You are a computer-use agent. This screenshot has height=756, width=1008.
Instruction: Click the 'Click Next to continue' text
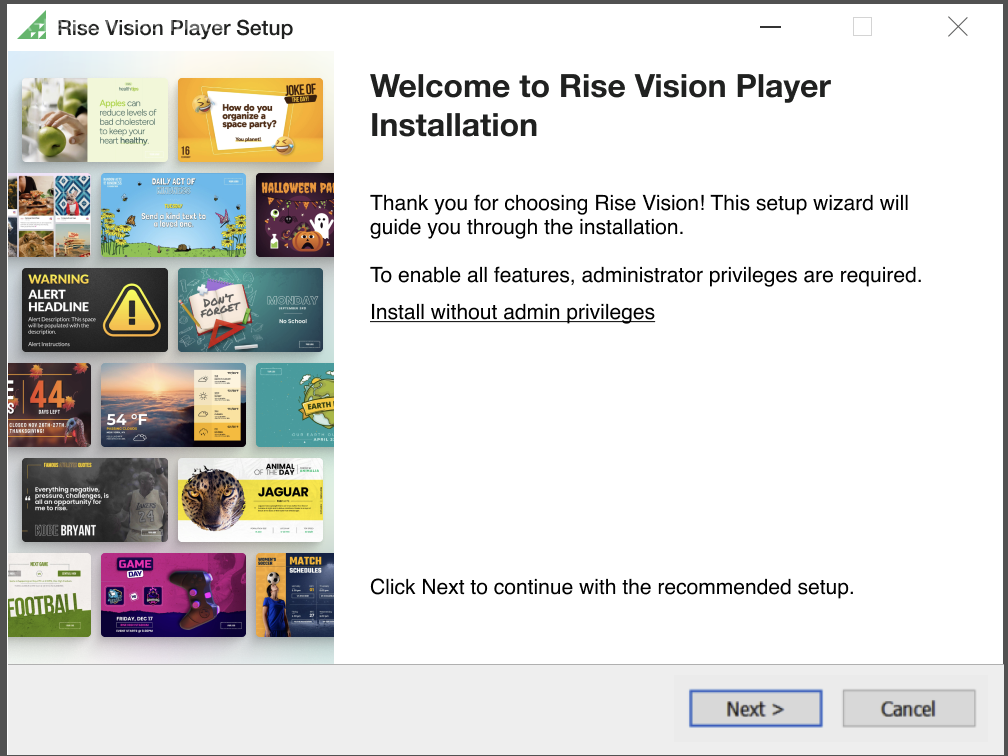[x=611, y=587]
